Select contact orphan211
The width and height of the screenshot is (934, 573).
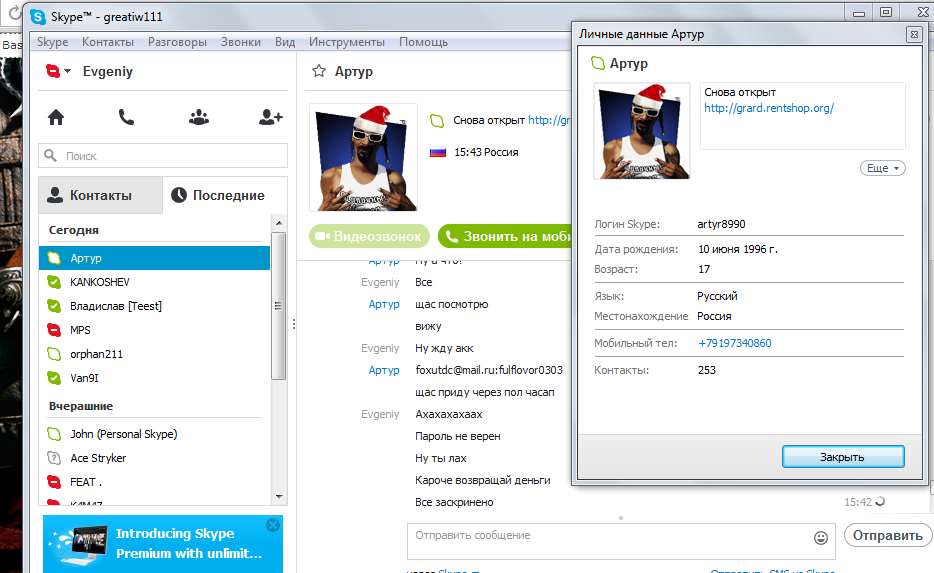(x=154, y=354)
